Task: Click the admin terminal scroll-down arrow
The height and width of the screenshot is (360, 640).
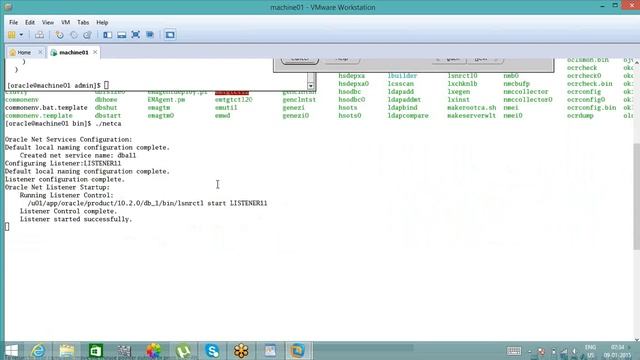Action: tap(311, 86)
